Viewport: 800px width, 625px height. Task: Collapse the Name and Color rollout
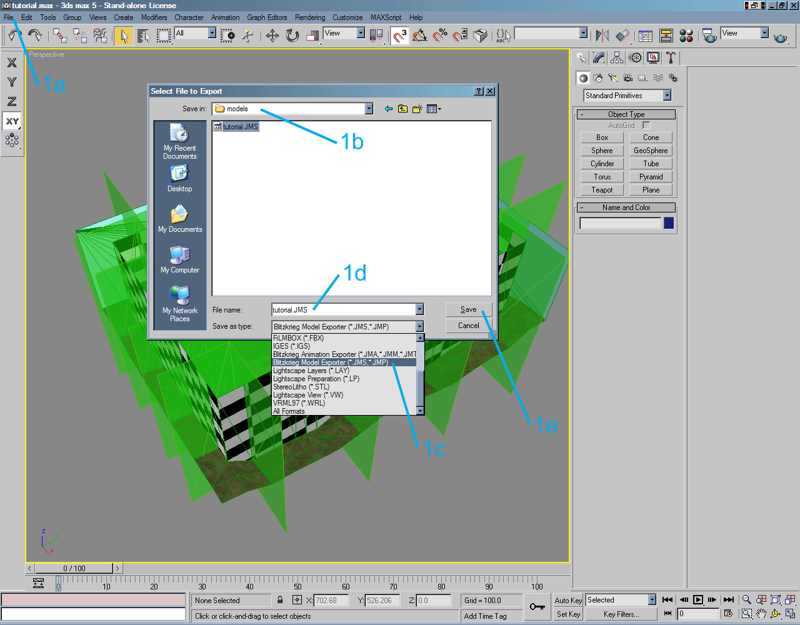pos(626,207)
